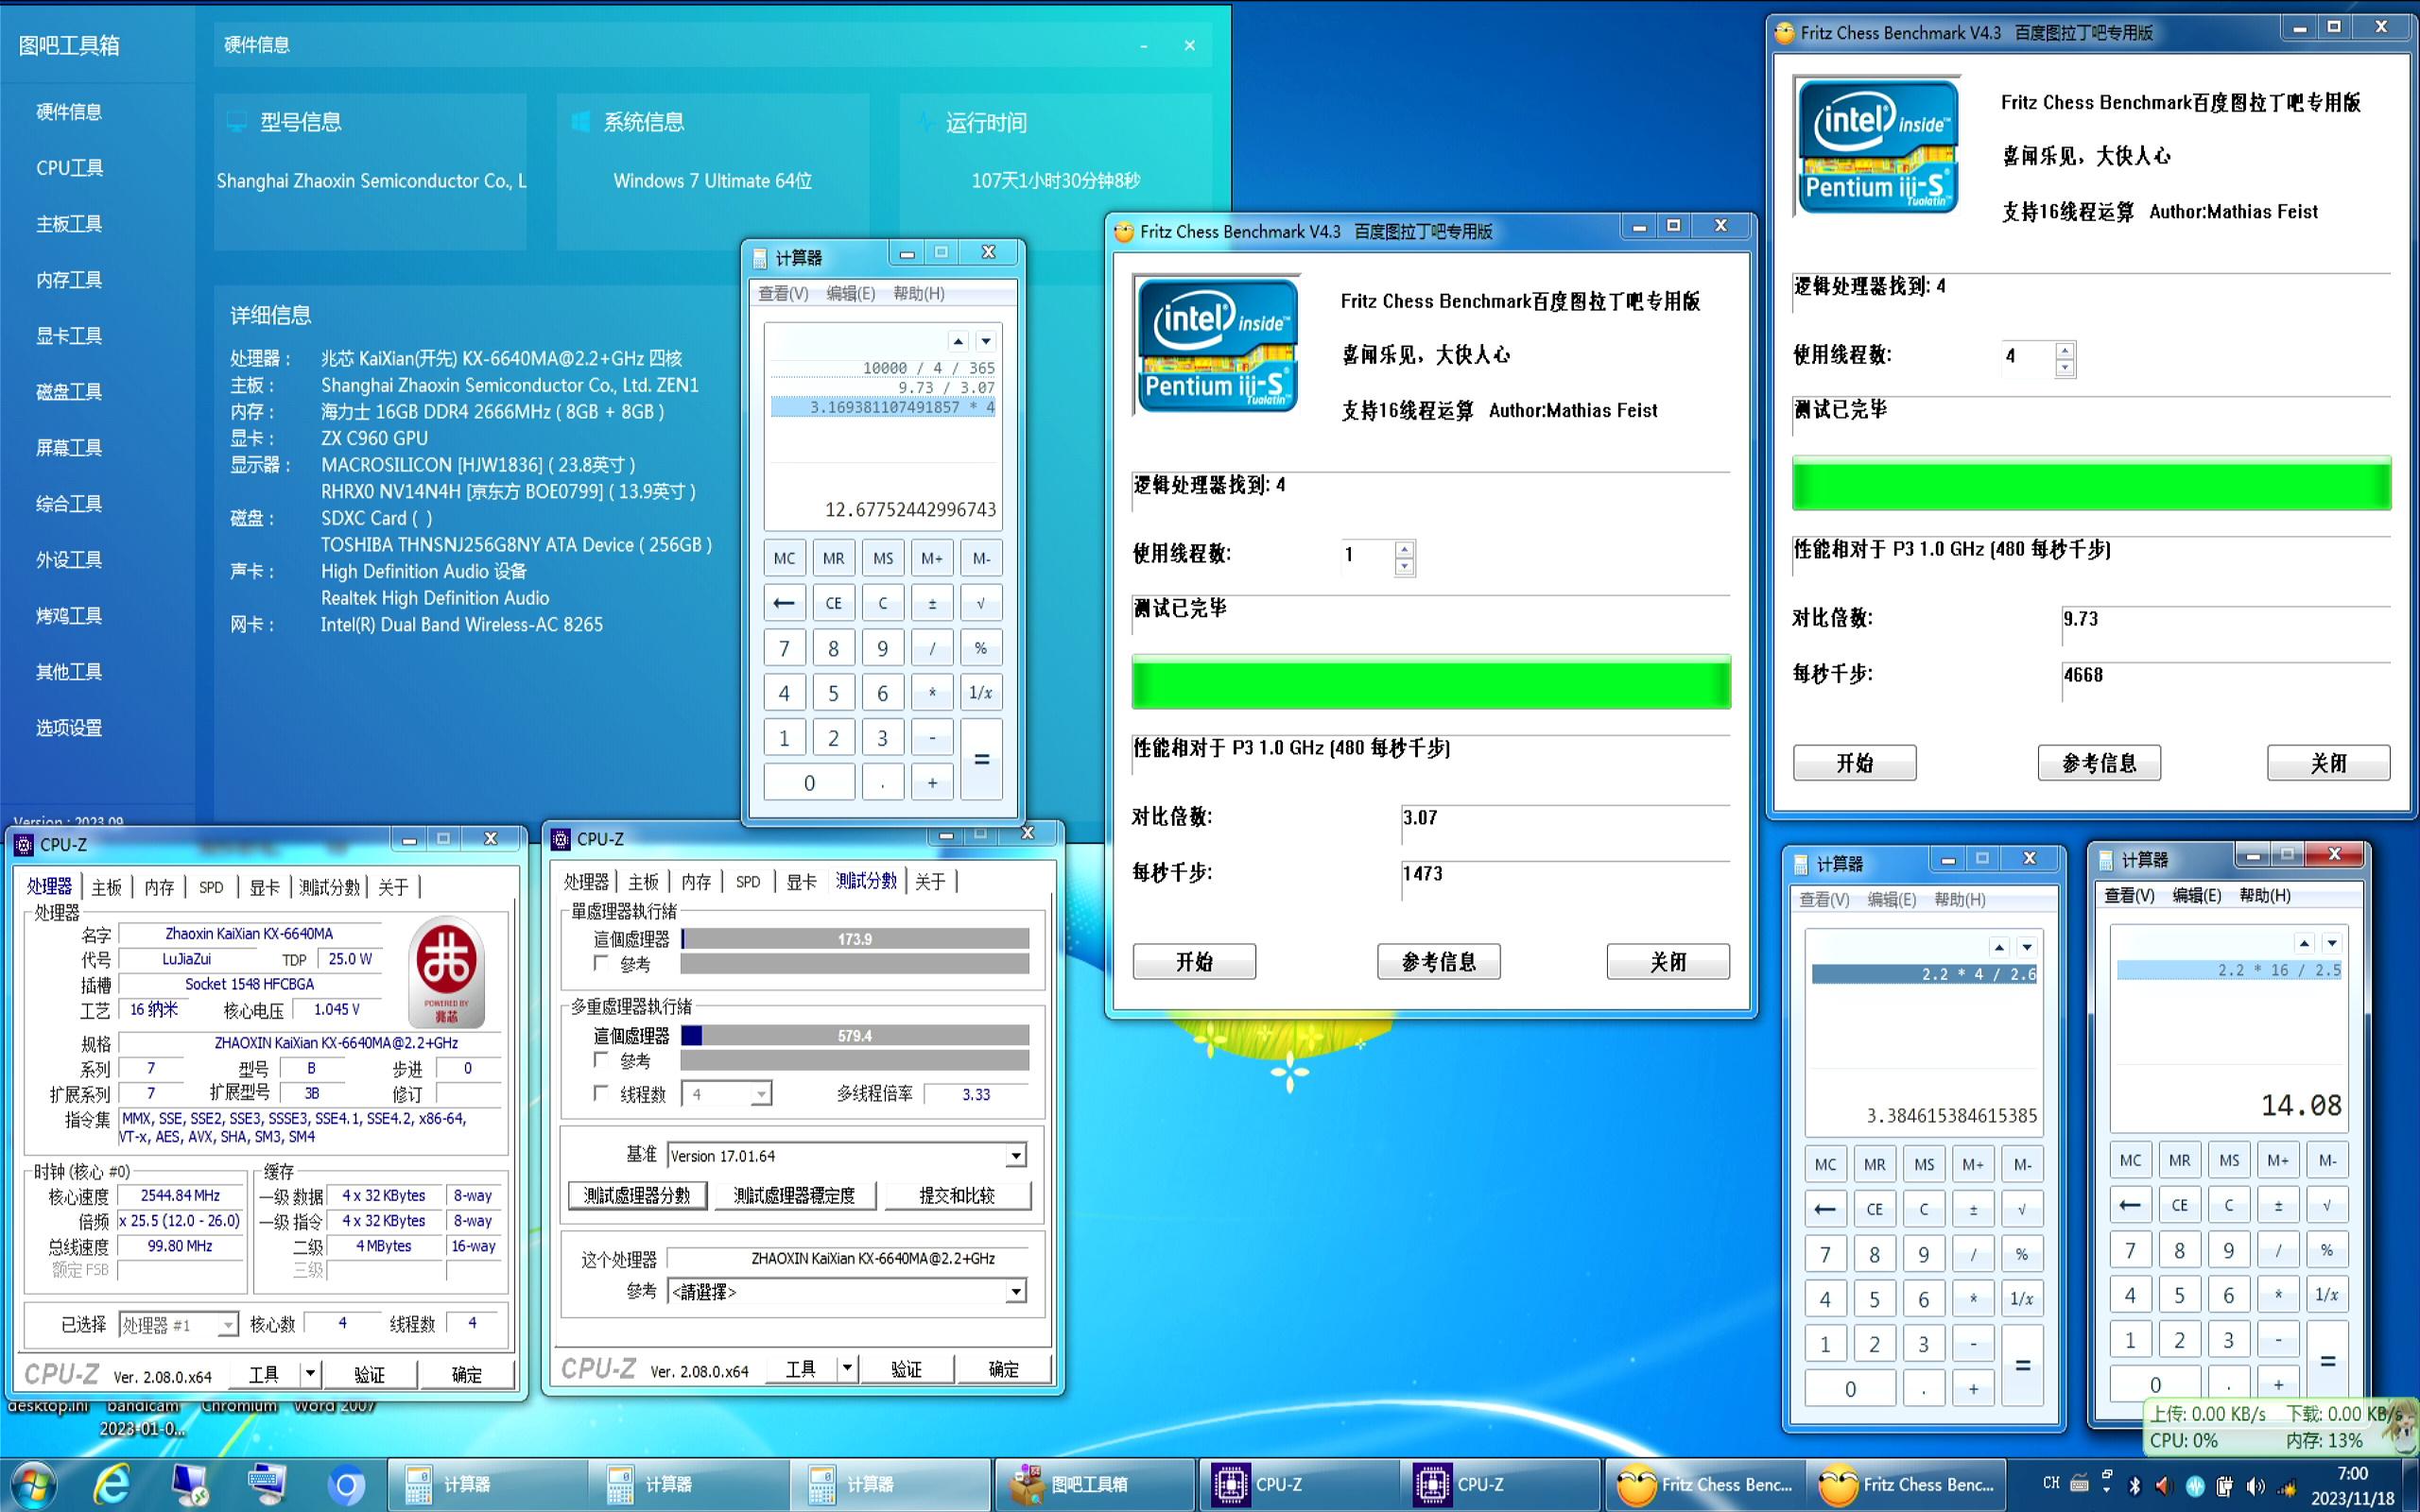The height and width of the screenshot is (1512, 2420).
Task: Click the backspace arrow in the top calculator
Action: pyautogui.click(x=784, y=603)
